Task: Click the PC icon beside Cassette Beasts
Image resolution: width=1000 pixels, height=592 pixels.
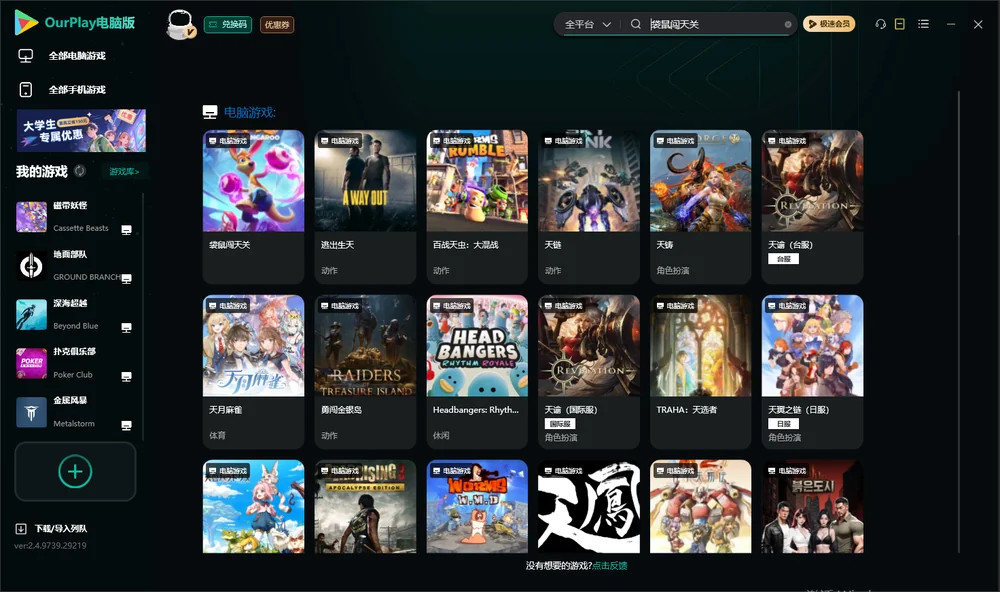Action: [126, 230]
